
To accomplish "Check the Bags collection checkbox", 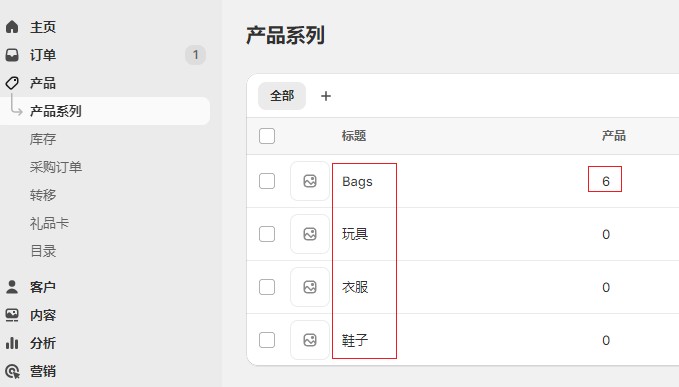I will [267, 181].
